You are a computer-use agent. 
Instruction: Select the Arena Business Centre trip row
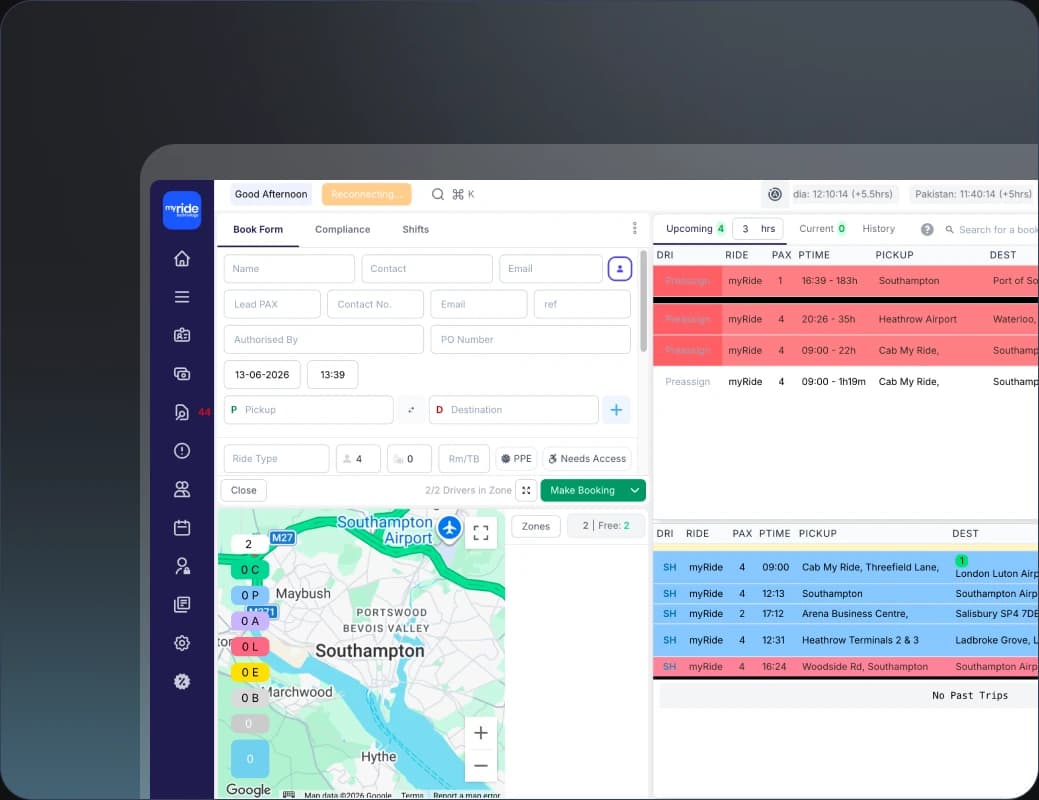click(846, 614)
